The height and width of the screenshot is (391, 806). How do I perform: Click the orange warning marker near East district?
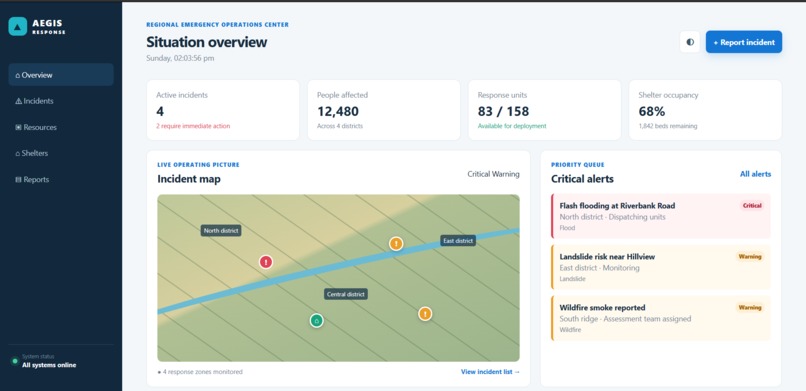[x=396, y=244]
